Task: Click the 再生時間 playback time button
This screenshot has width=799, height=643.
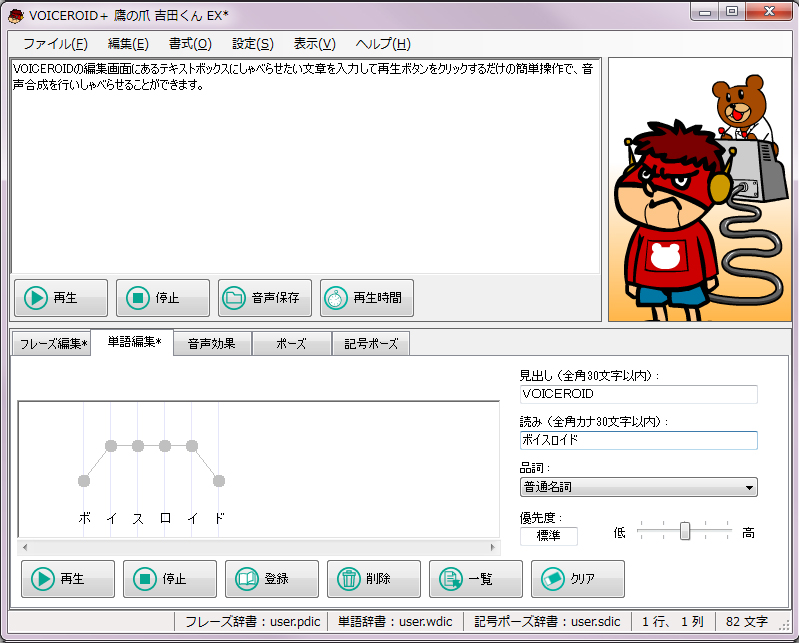Action: (366, 298)
